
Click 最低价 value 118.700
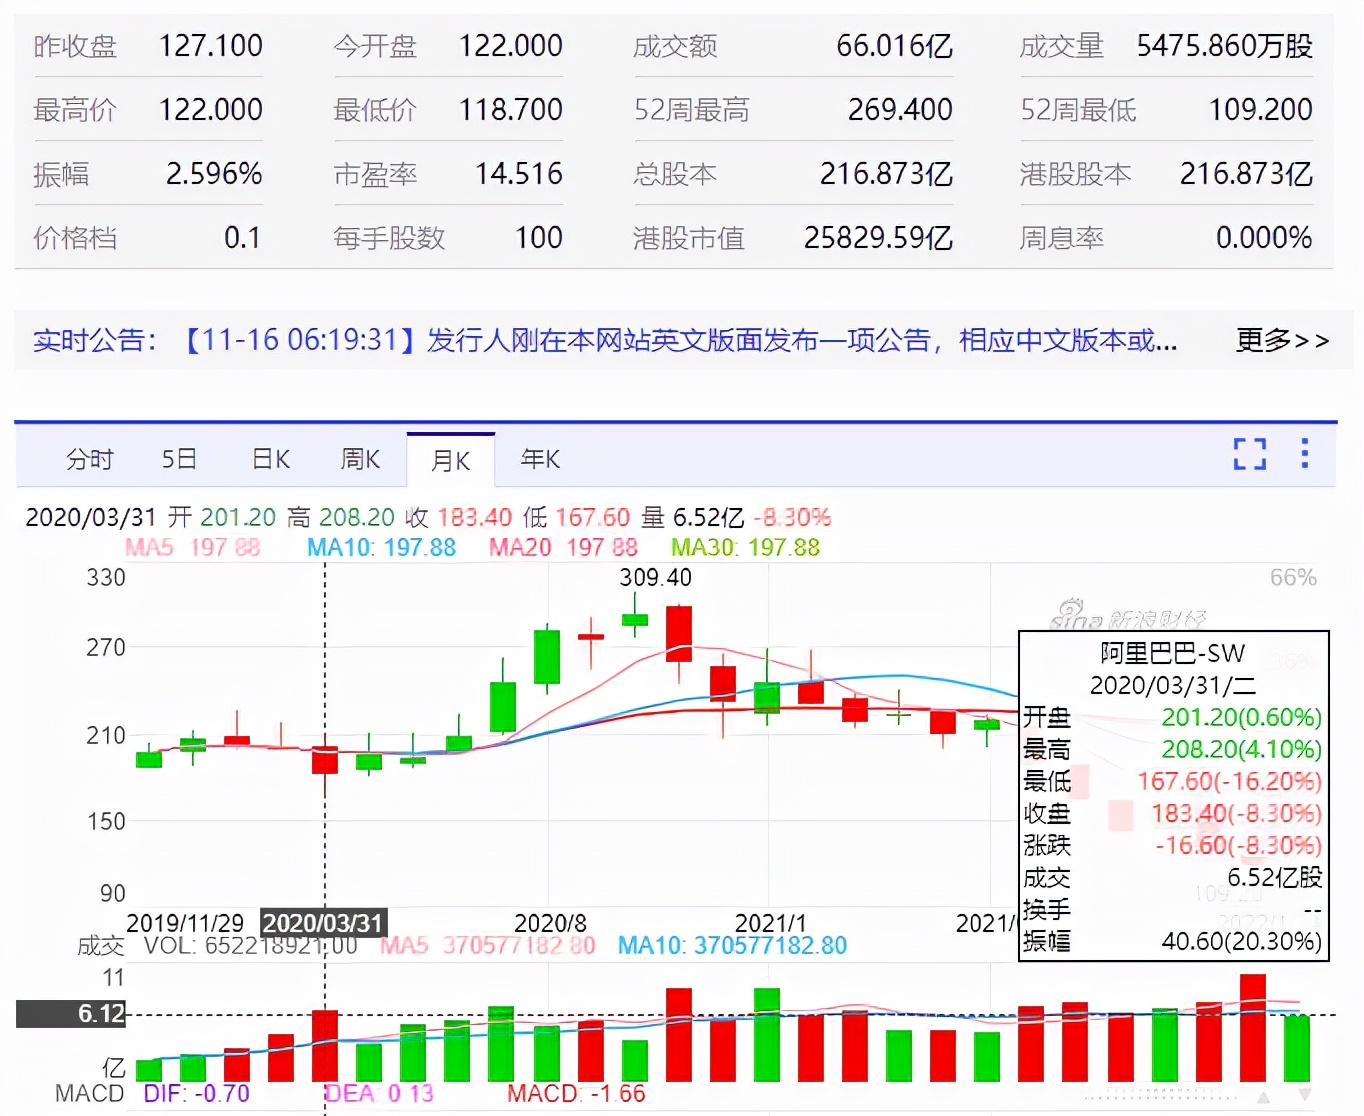point(511,110)
